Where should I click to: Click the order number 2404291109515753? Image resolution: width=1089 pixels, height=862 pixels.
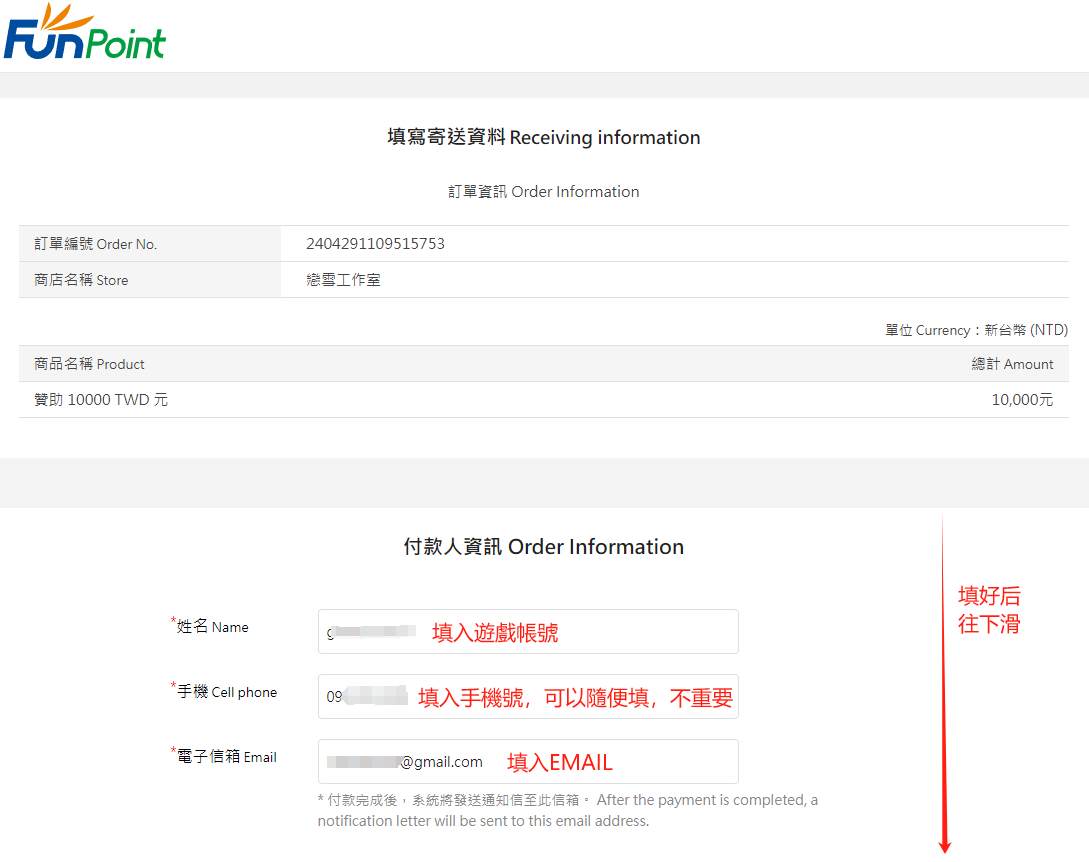click(x=375, y=244)
